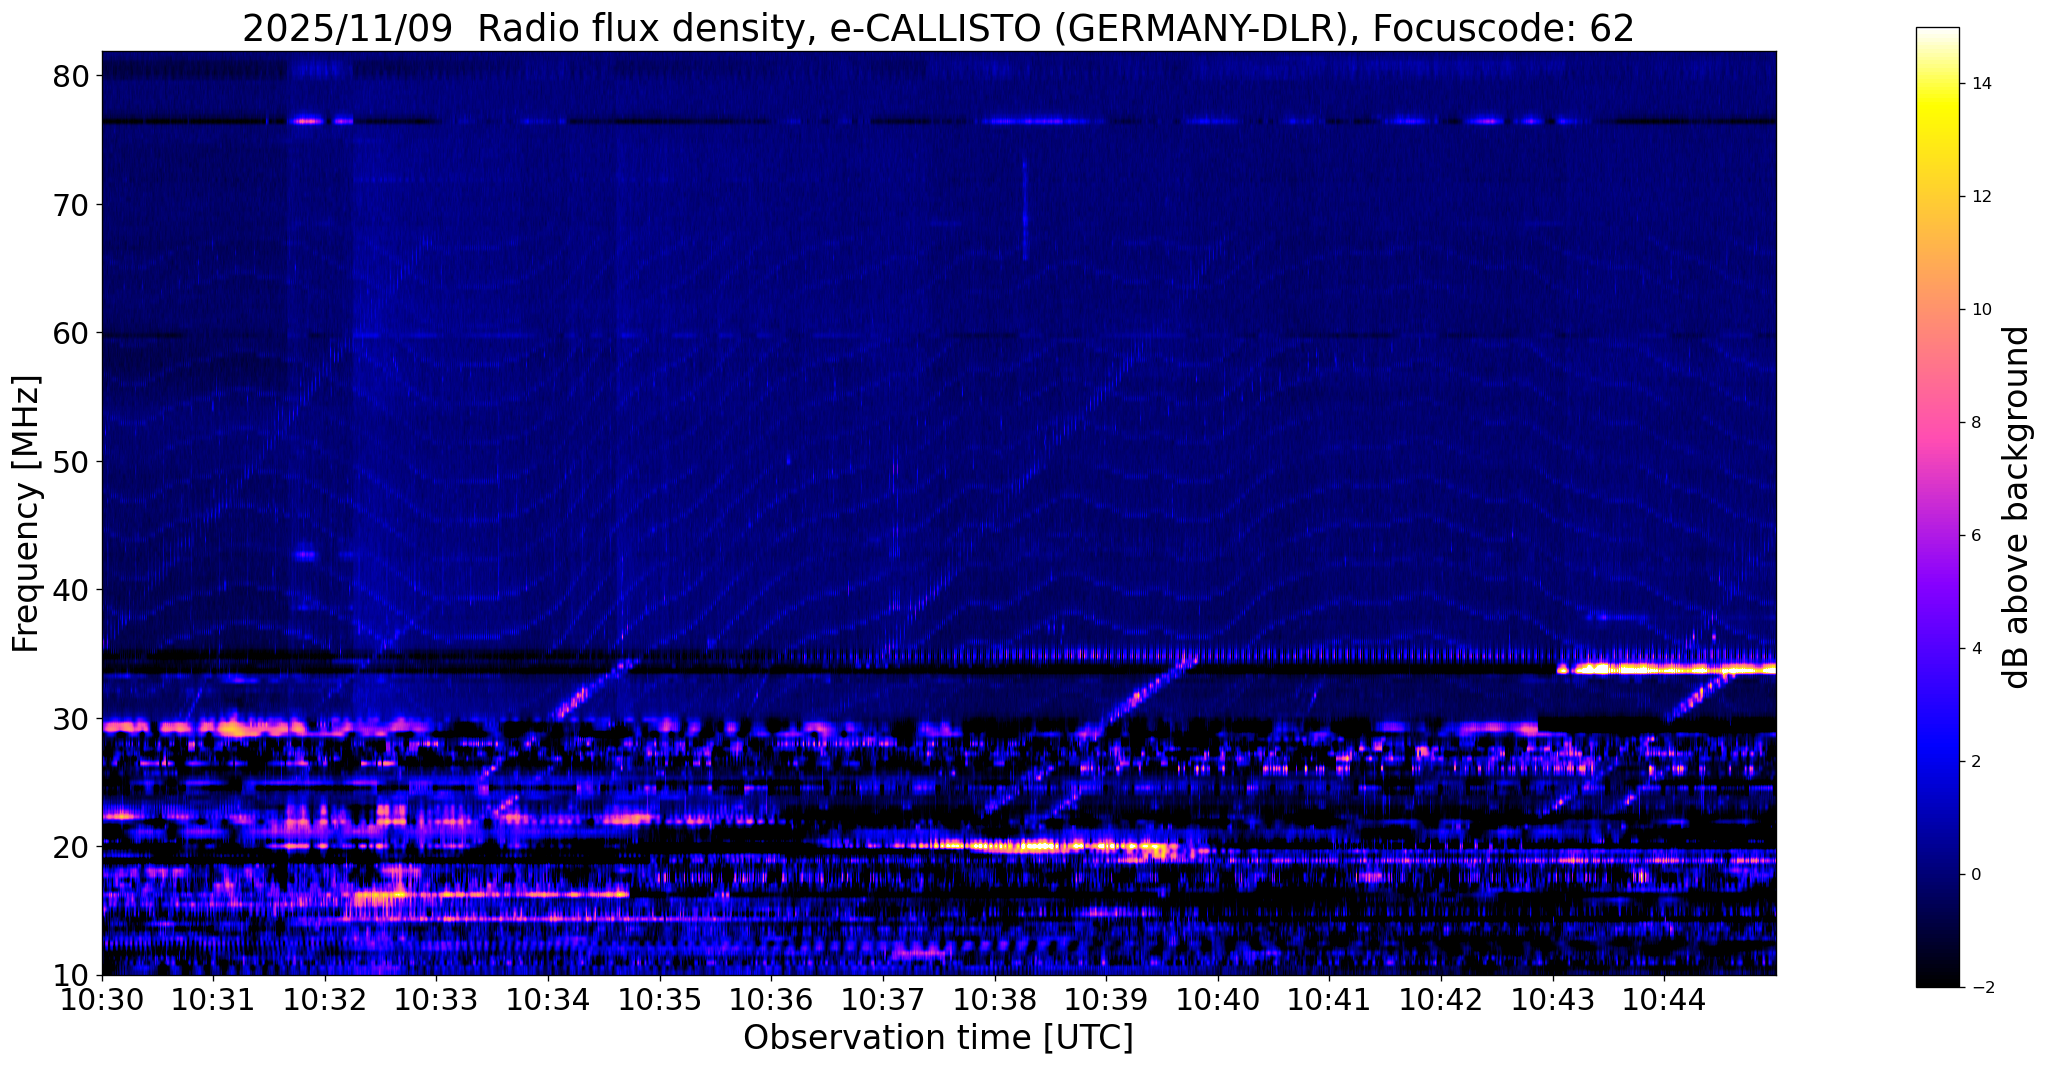Click the 10:41 time tick label
Screen dimensions: 2047x1067
tap(1329, 999)
